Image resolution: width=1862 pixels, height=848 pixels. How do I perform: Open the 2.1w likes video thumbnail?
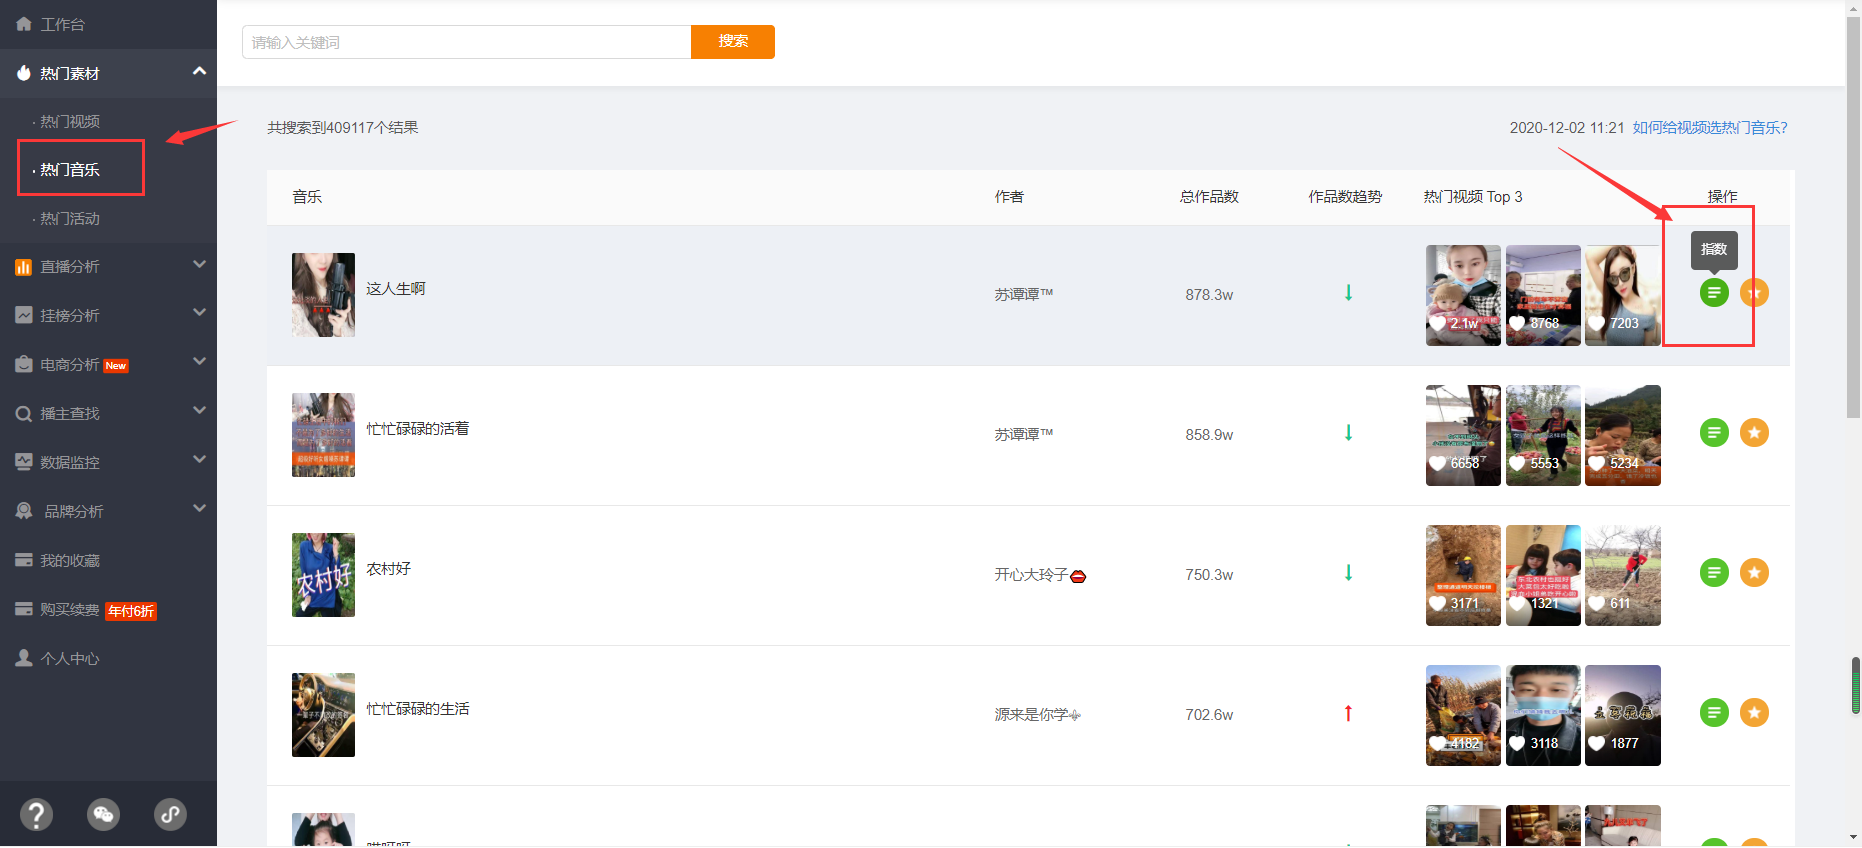tap(1463, 295)
